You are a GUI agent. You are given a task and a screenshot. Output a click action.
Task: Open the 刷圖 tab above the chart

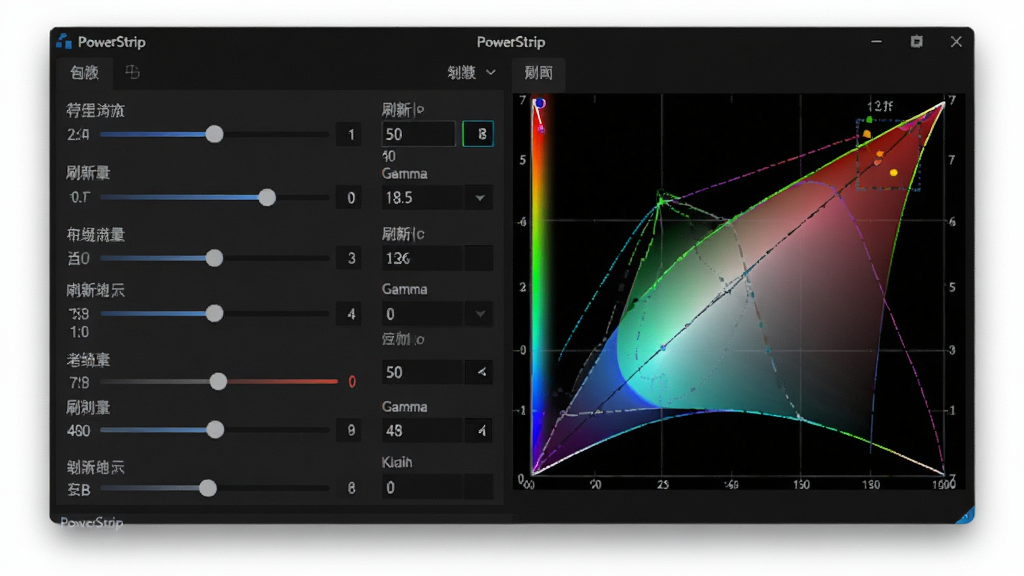tap(538, 72)
